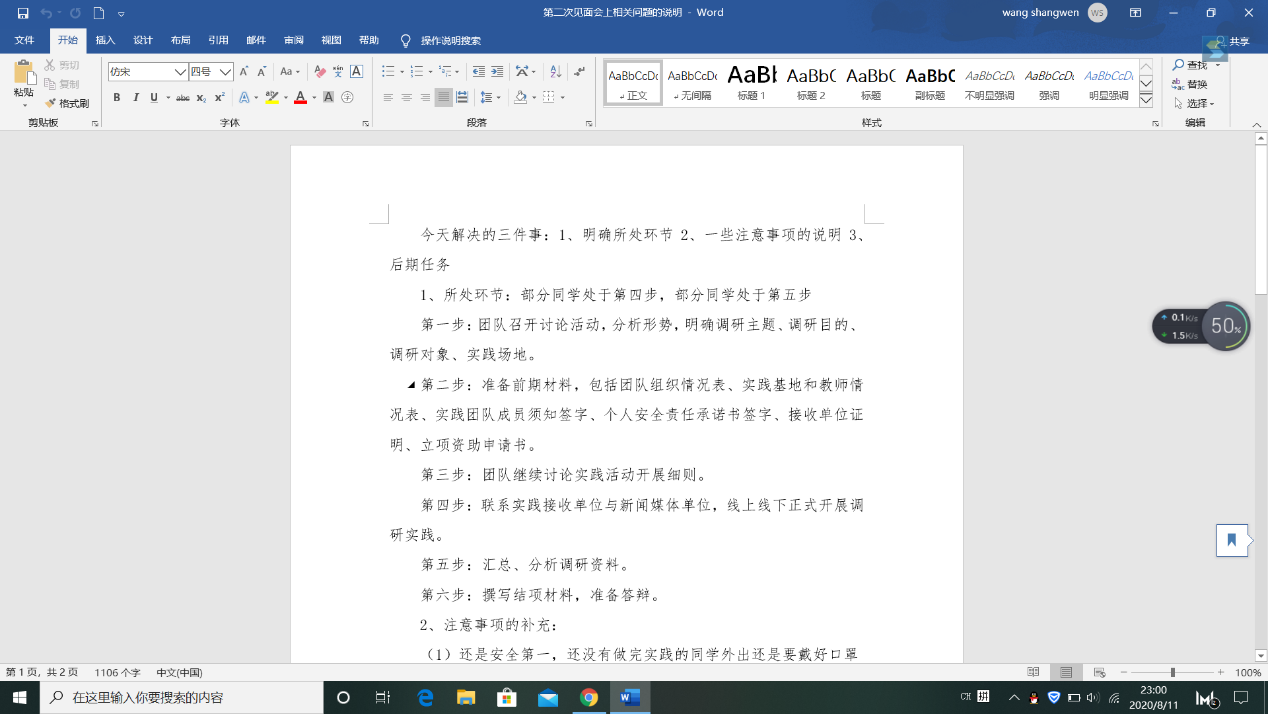
Task: Toggle Italic formatting
Action: pyautogui.click(x=135, y=98)
